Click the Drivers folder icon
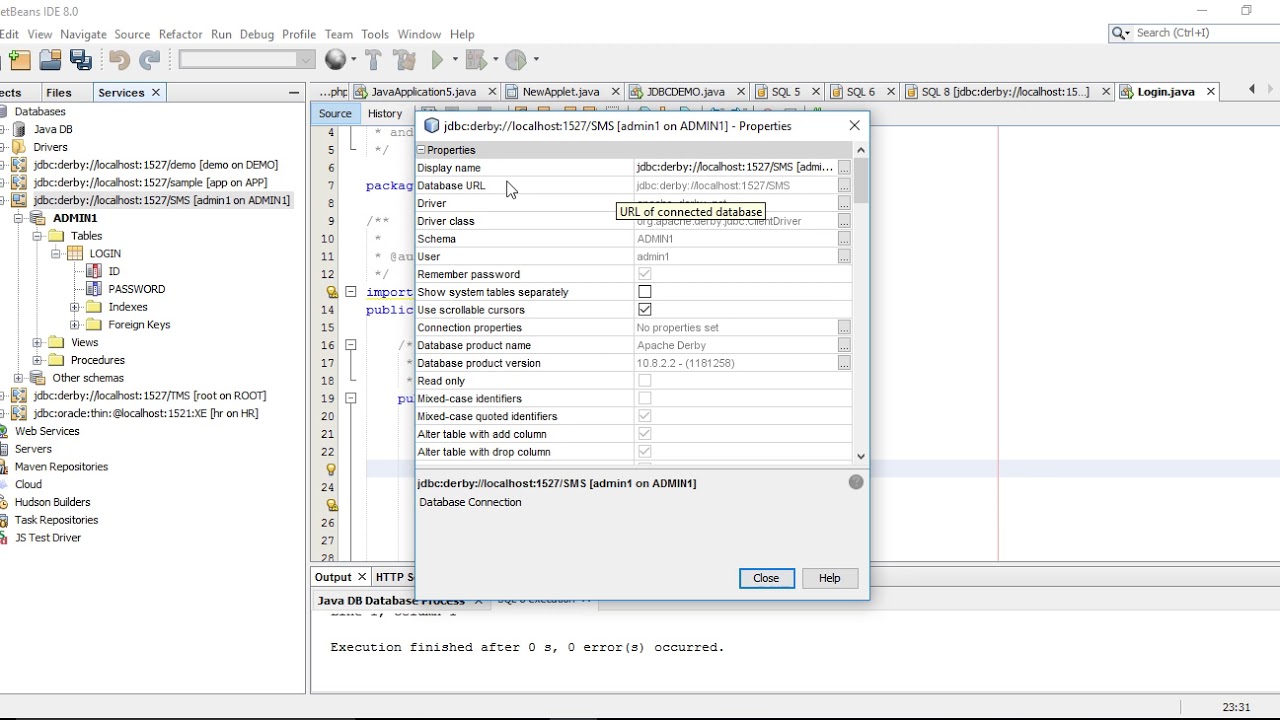 click(20, 147)
